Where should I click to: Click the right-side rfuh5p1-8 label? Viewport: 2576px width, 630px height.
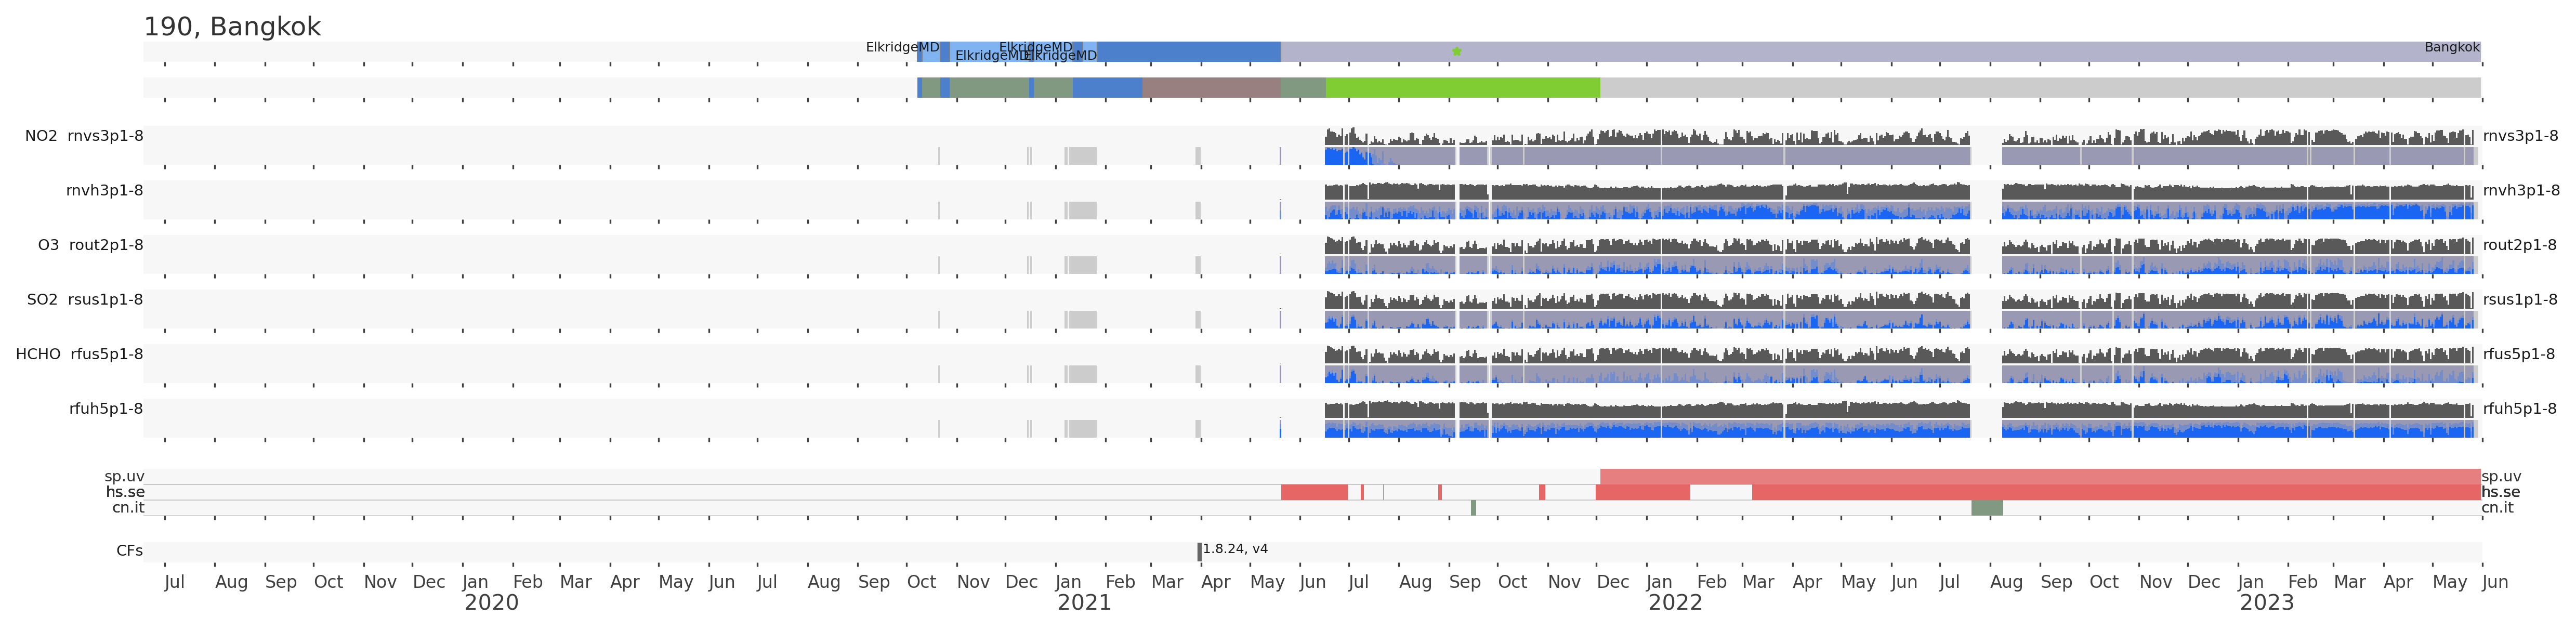(x=2519, y=409)
